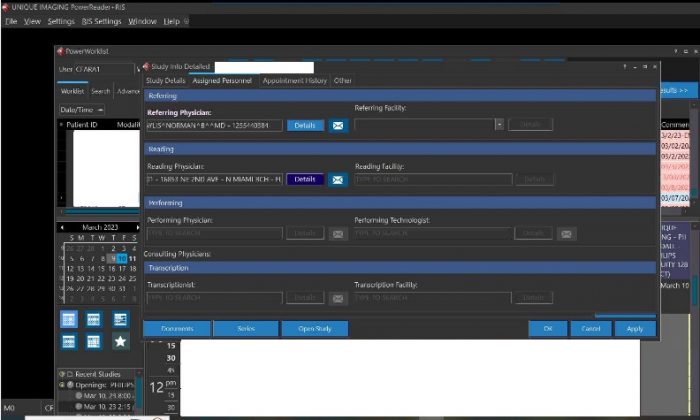This screenshot has height=420, width=700.
Task: Select March 22 in the calendar
Action: [101, 279]
